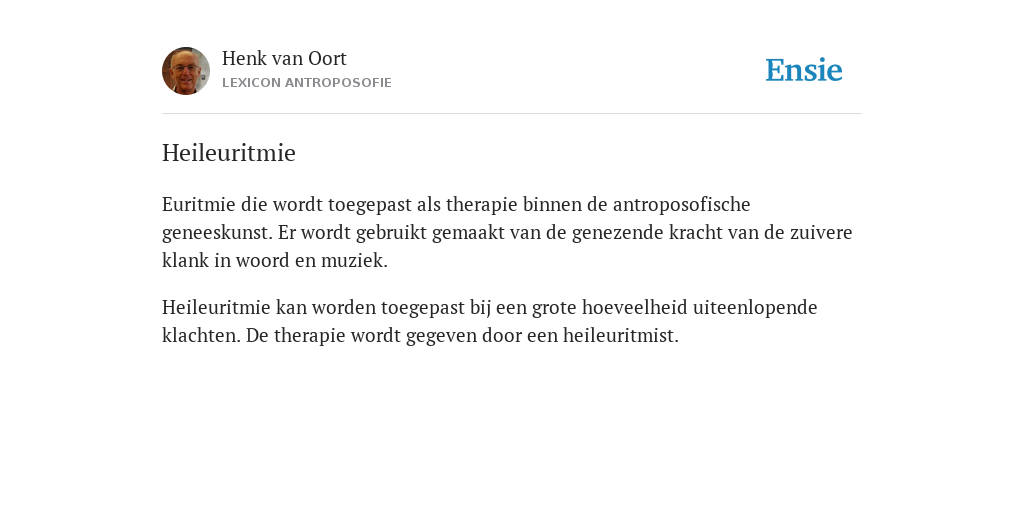Click the word "zuivere" at the line end
1024x512 pixels.
pos(821,232)
